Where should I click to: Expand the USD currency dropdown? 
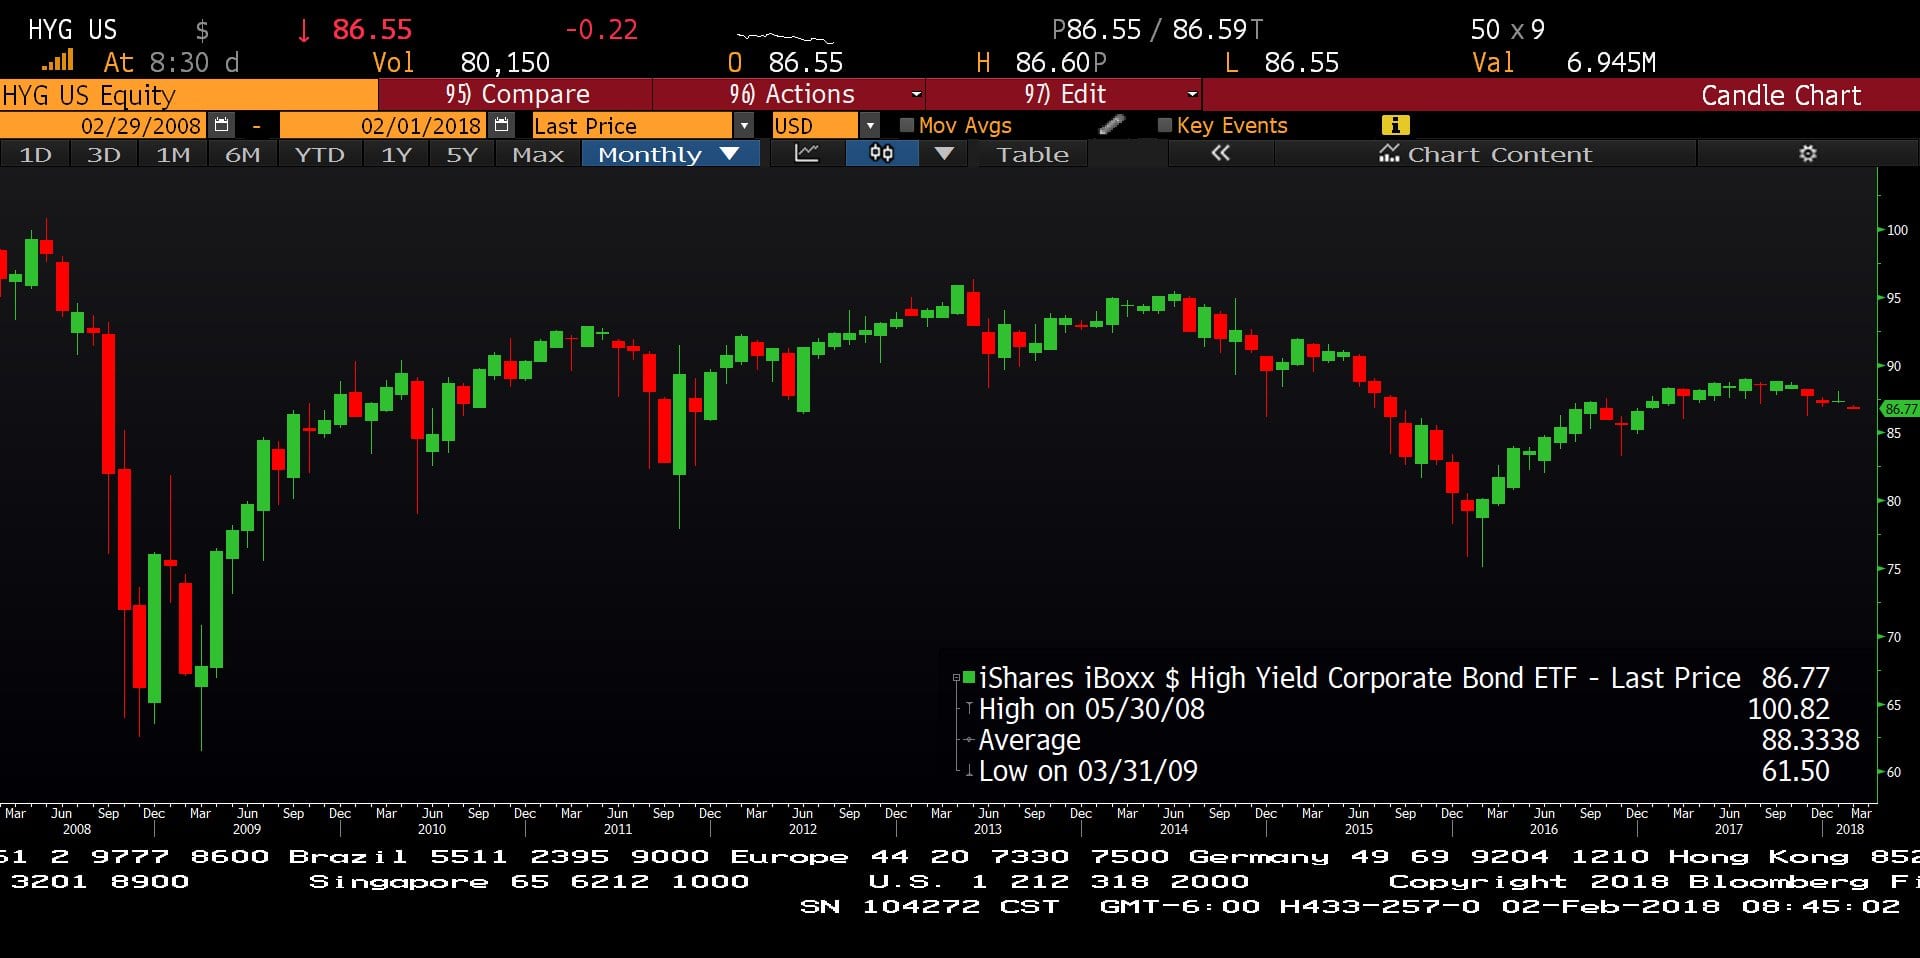coord(869,126)
